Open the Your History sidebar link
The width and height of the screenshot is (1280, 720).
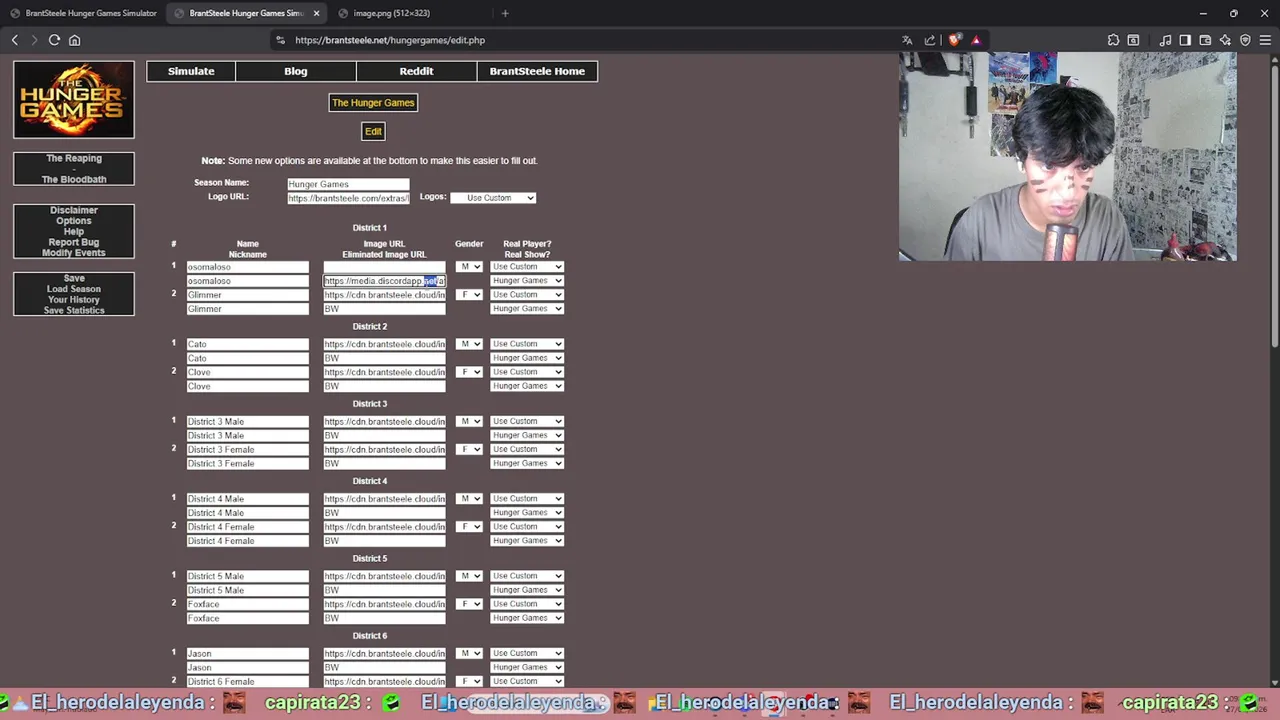tap(74, 300)
